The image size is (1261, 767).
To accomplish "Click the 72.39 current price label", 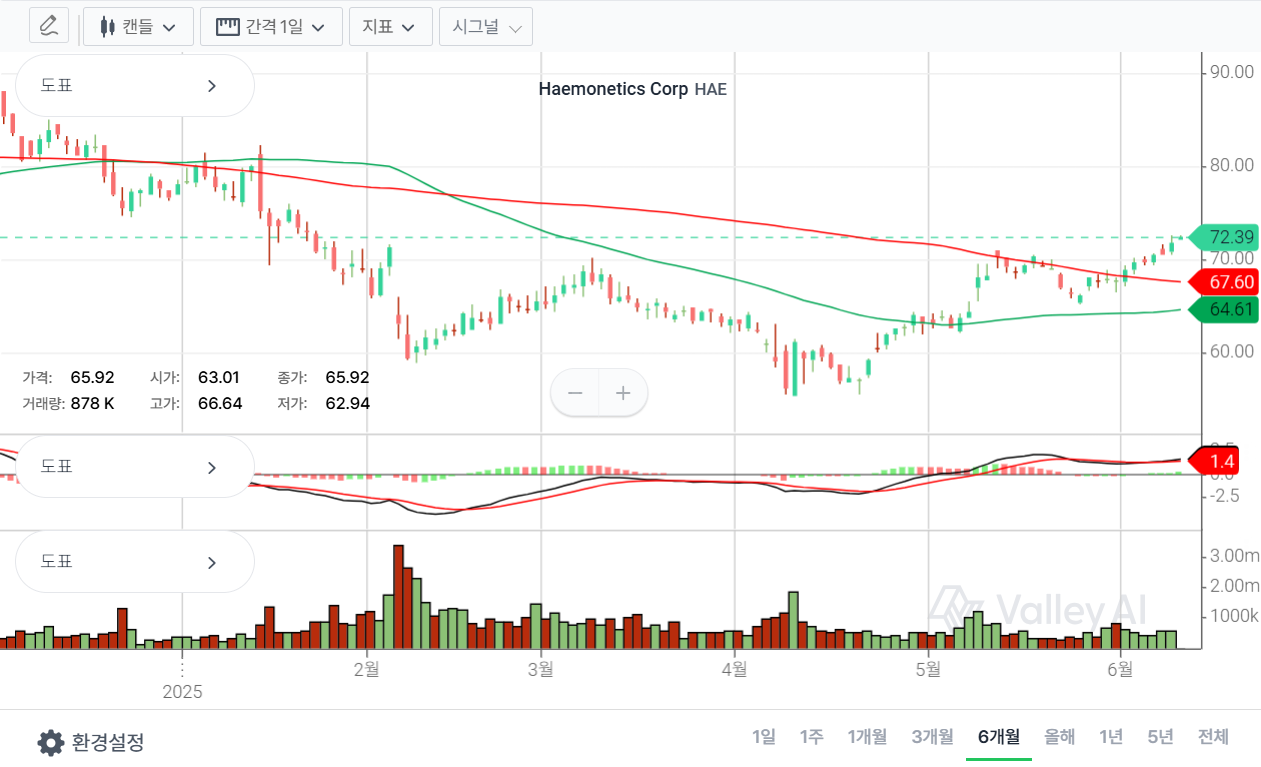I will (x=1223, y=238).
